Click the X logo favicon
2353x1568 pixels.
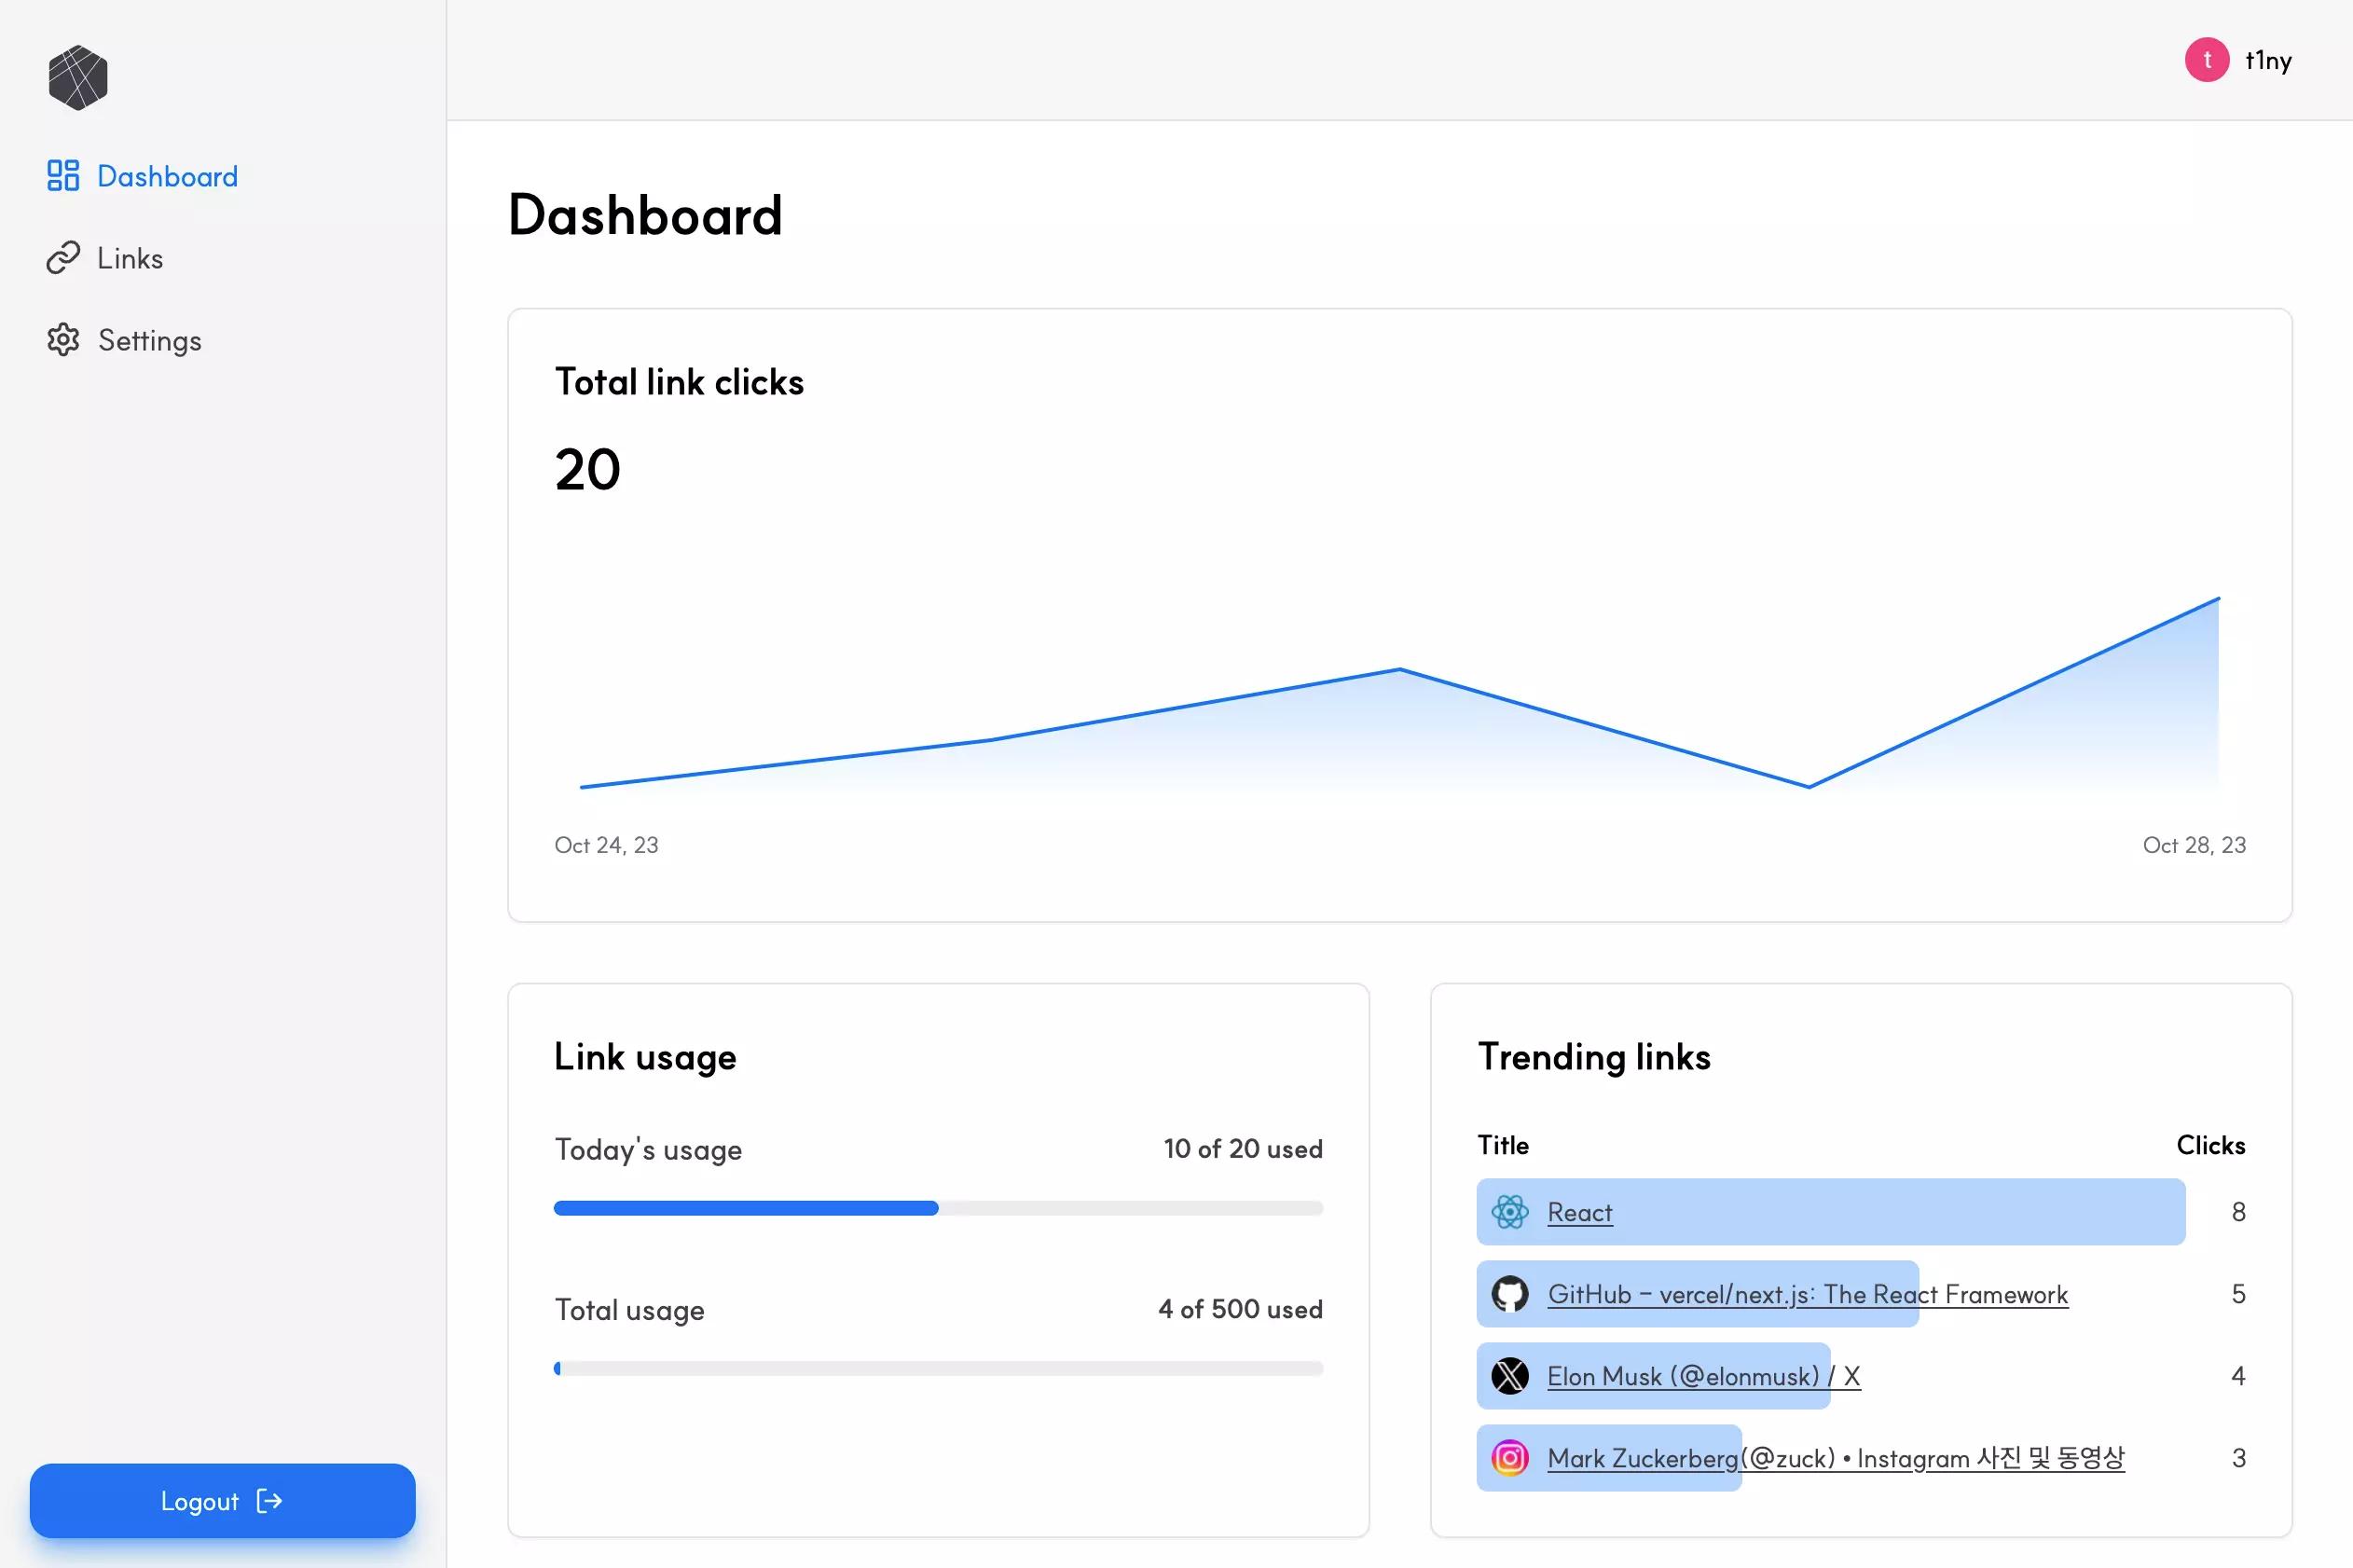pyautogui.click(x=1510, y=1376)
